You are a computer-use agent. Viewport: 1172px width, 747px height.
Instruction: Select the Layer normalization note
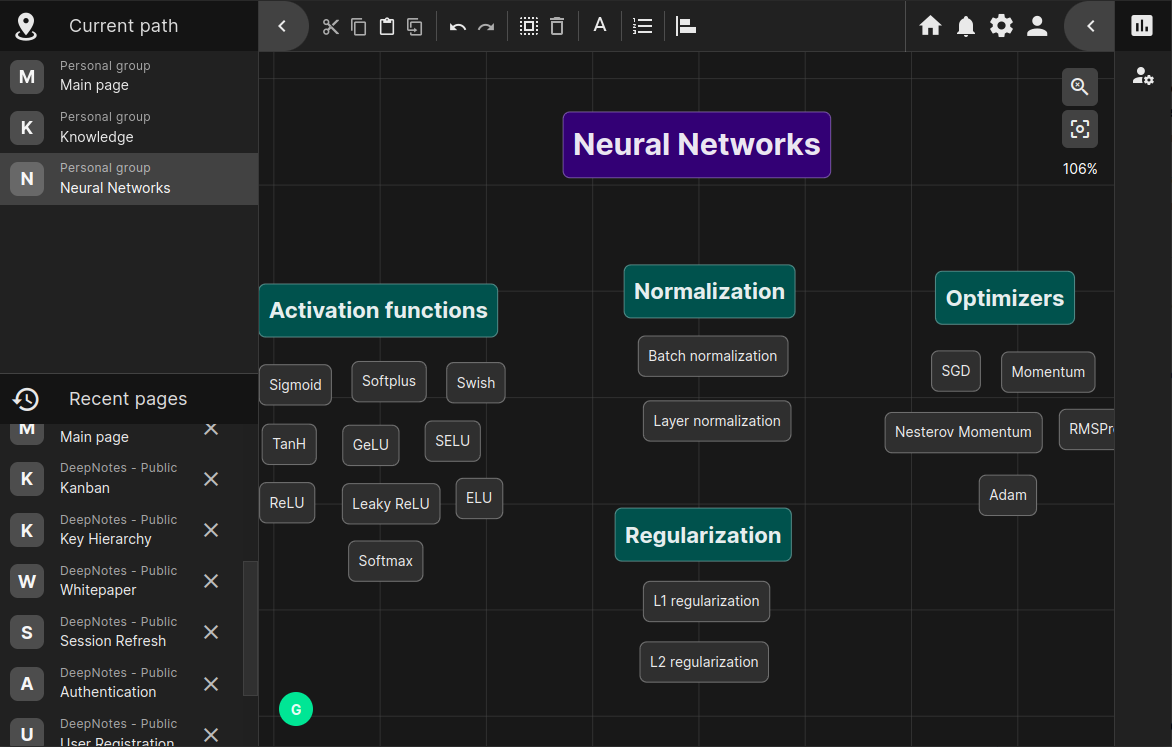pyautogui.click(x=717, y=421)
